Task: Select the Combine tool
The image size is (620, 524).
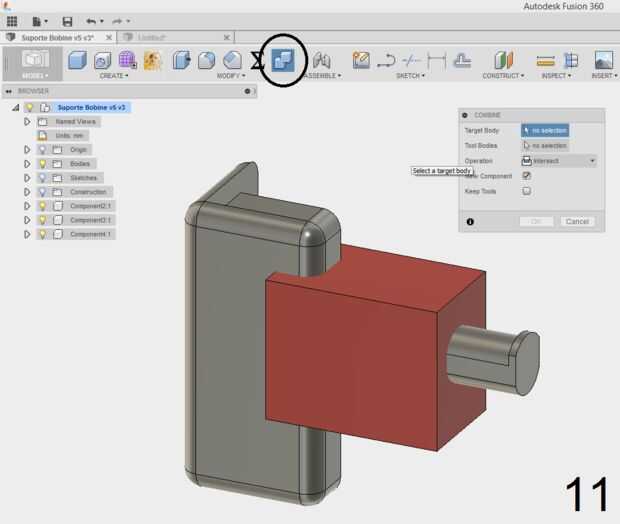Action: coord(283,60)
